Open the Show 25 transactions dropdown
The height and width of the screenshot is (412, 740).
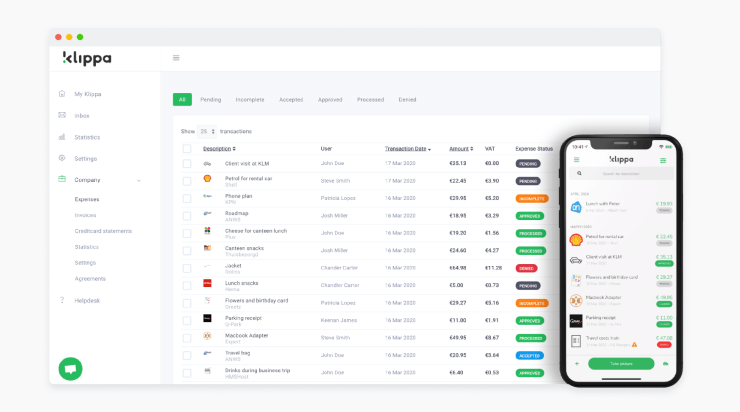[x=207, y=131]
